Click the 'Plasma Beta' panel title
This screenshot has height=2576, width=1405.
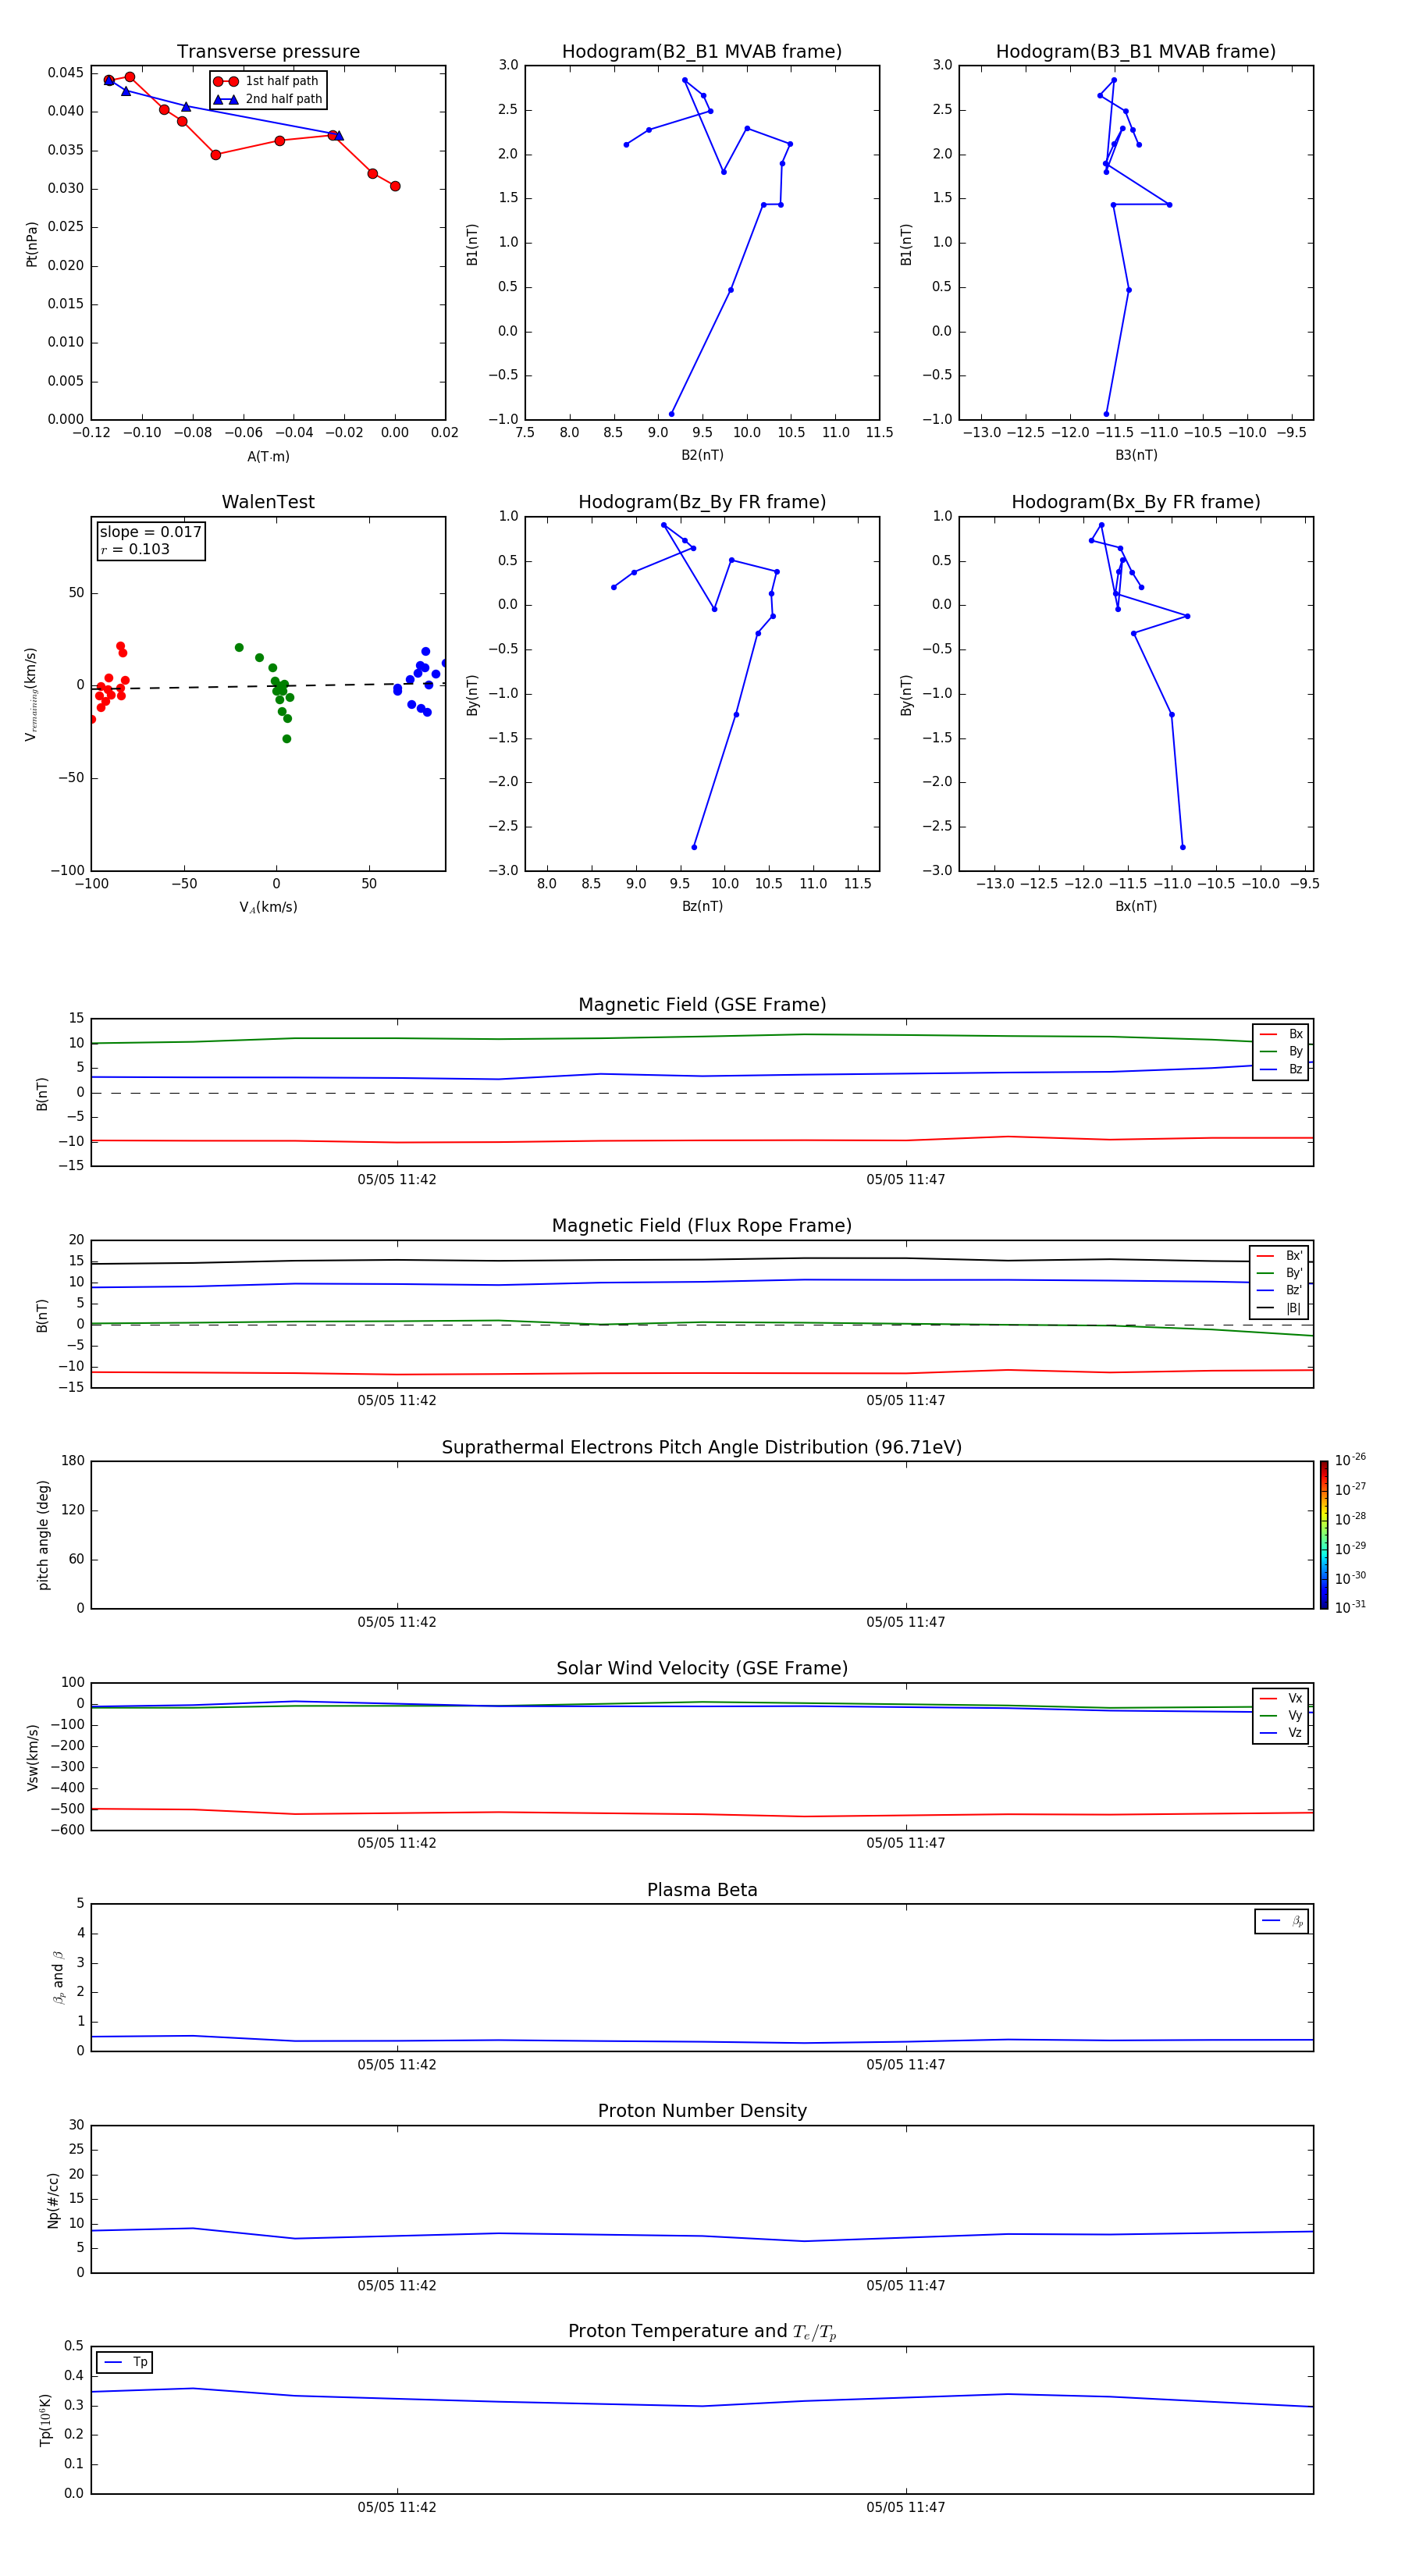(702, 1890)
